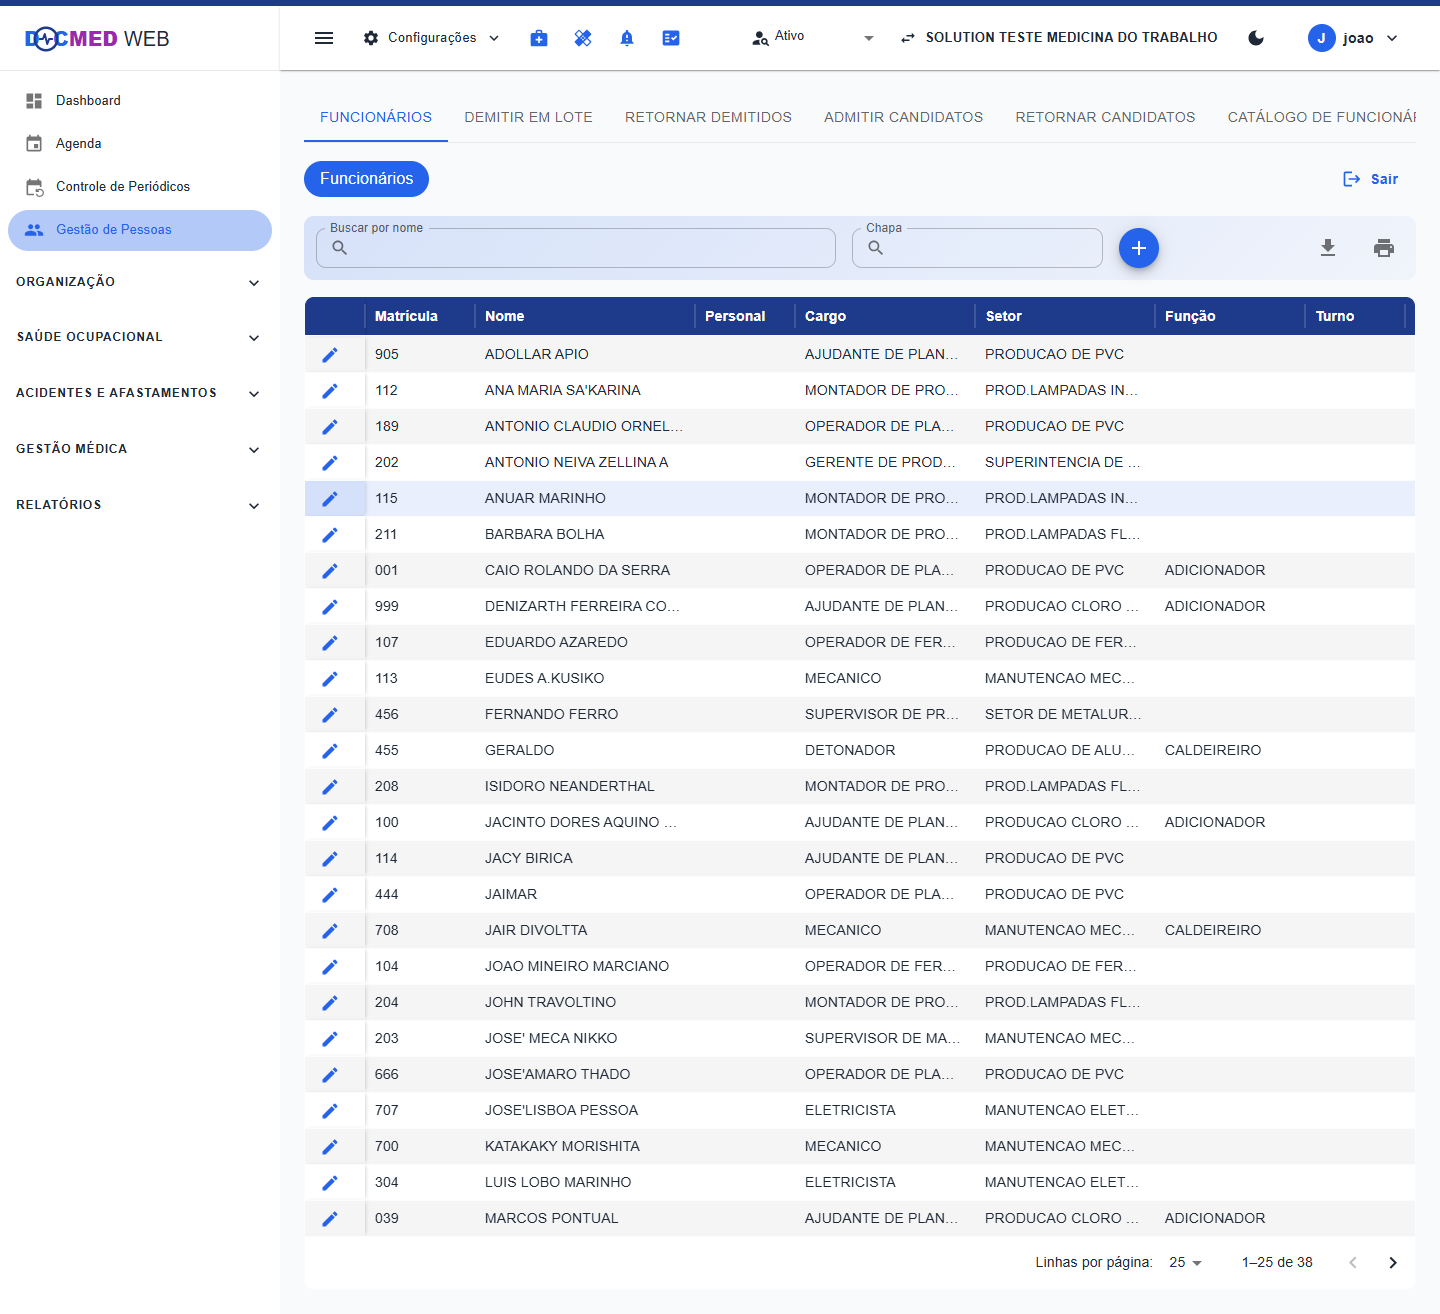Click the swap company arrows icon
Image resolution: width=1440 pixels, height=1314 pixels.
[908, 38]
